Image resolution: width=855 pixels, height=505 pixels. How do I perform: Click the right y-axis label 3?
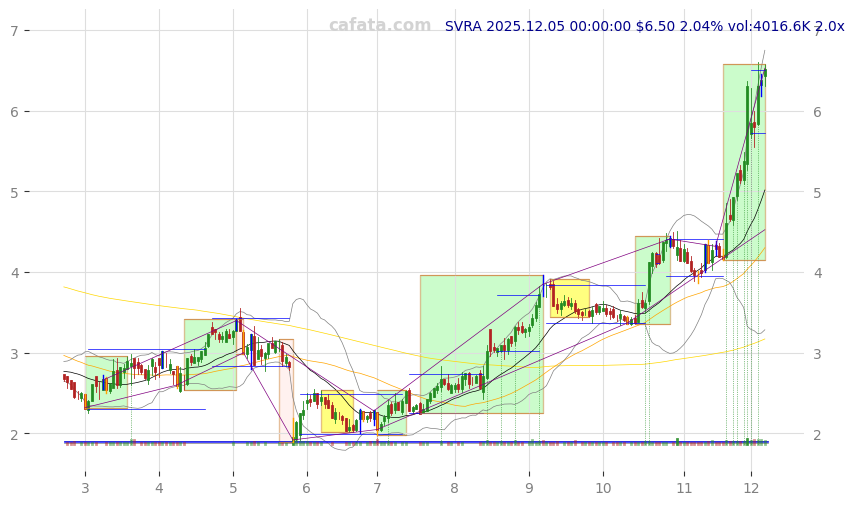tap(817, 354)
